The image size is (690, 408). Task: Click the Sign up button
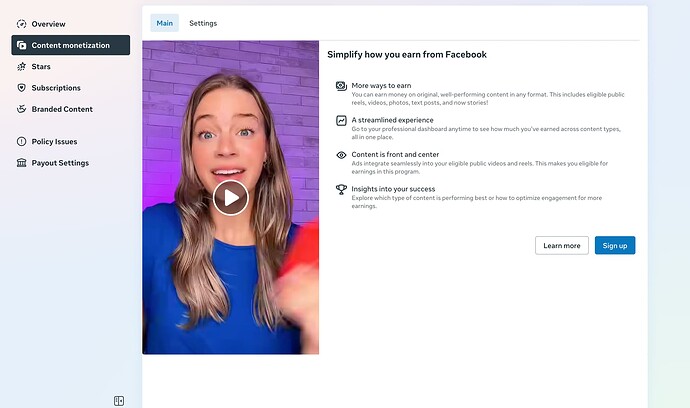pos(615,245)
